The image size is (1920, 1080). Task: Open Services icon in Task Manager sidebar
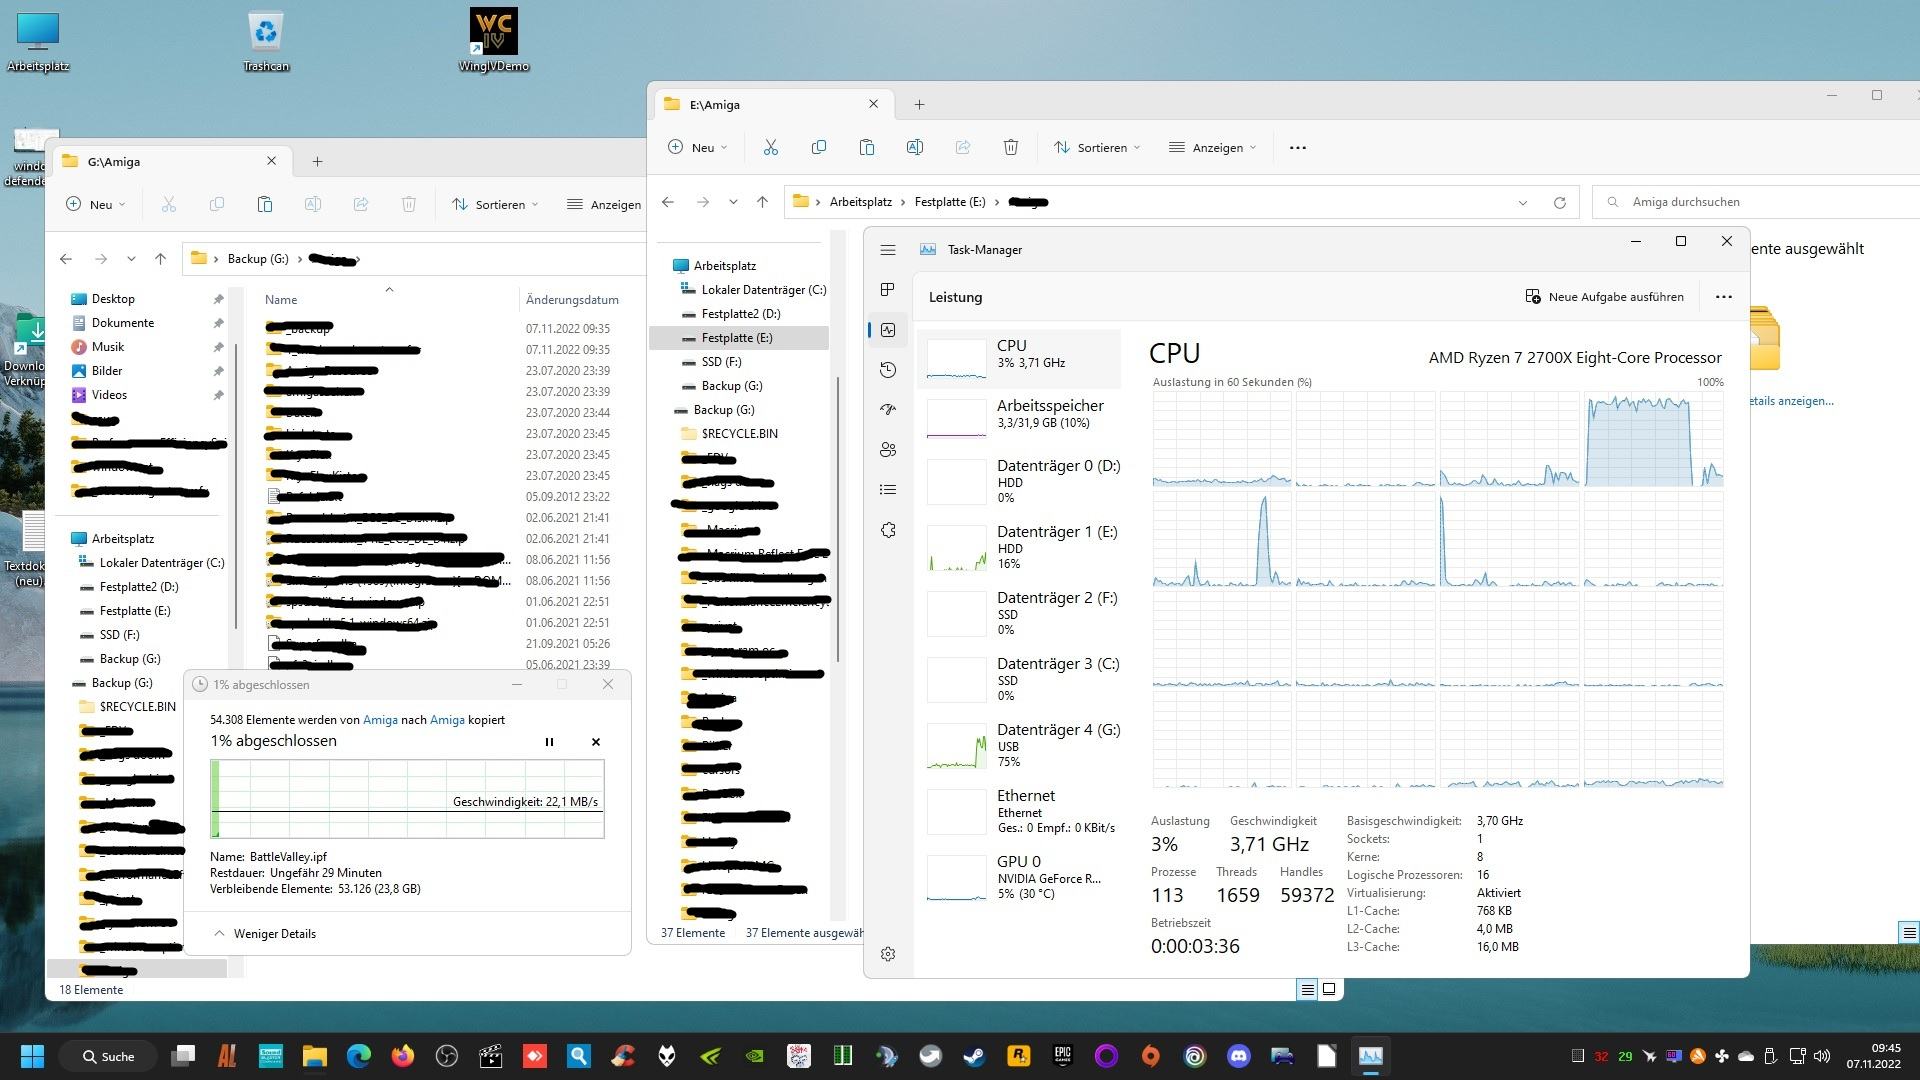887,530
